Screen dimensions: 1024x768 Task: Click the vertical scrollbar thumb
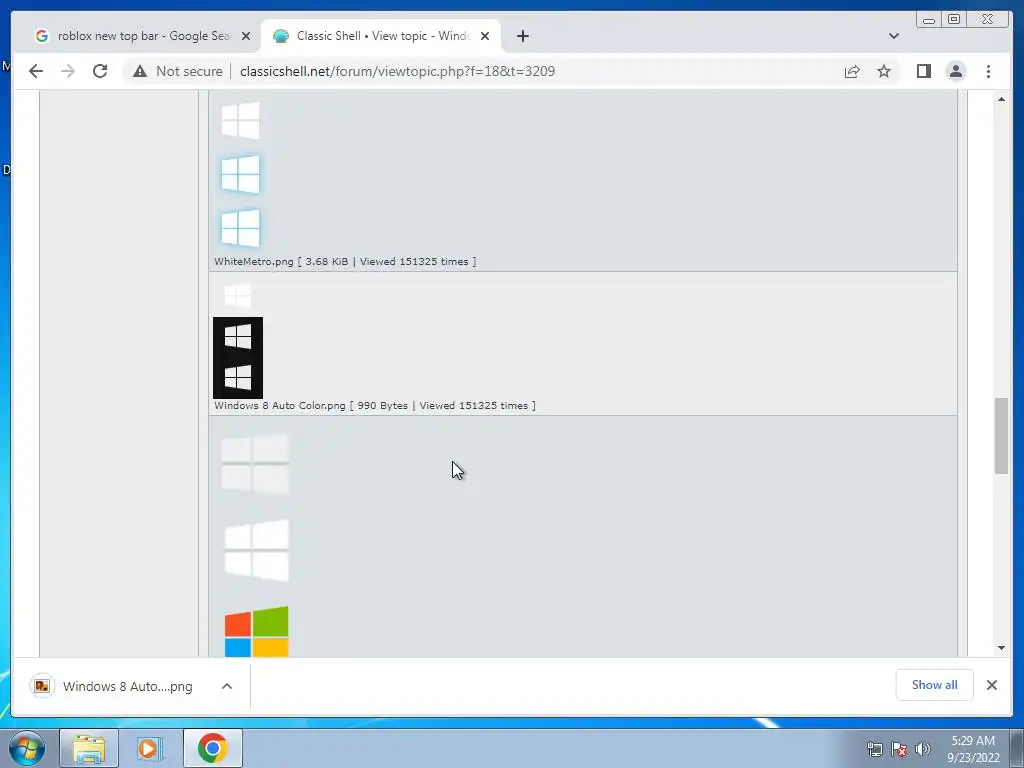1001,436
